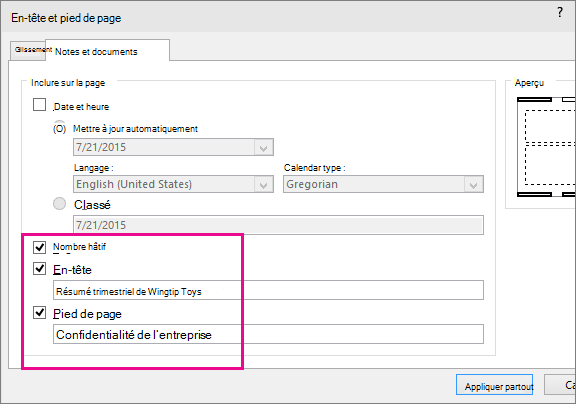Screen dimensions: 576x404
Task: Click the Appliquer partout button
Action: coord(494,385)
